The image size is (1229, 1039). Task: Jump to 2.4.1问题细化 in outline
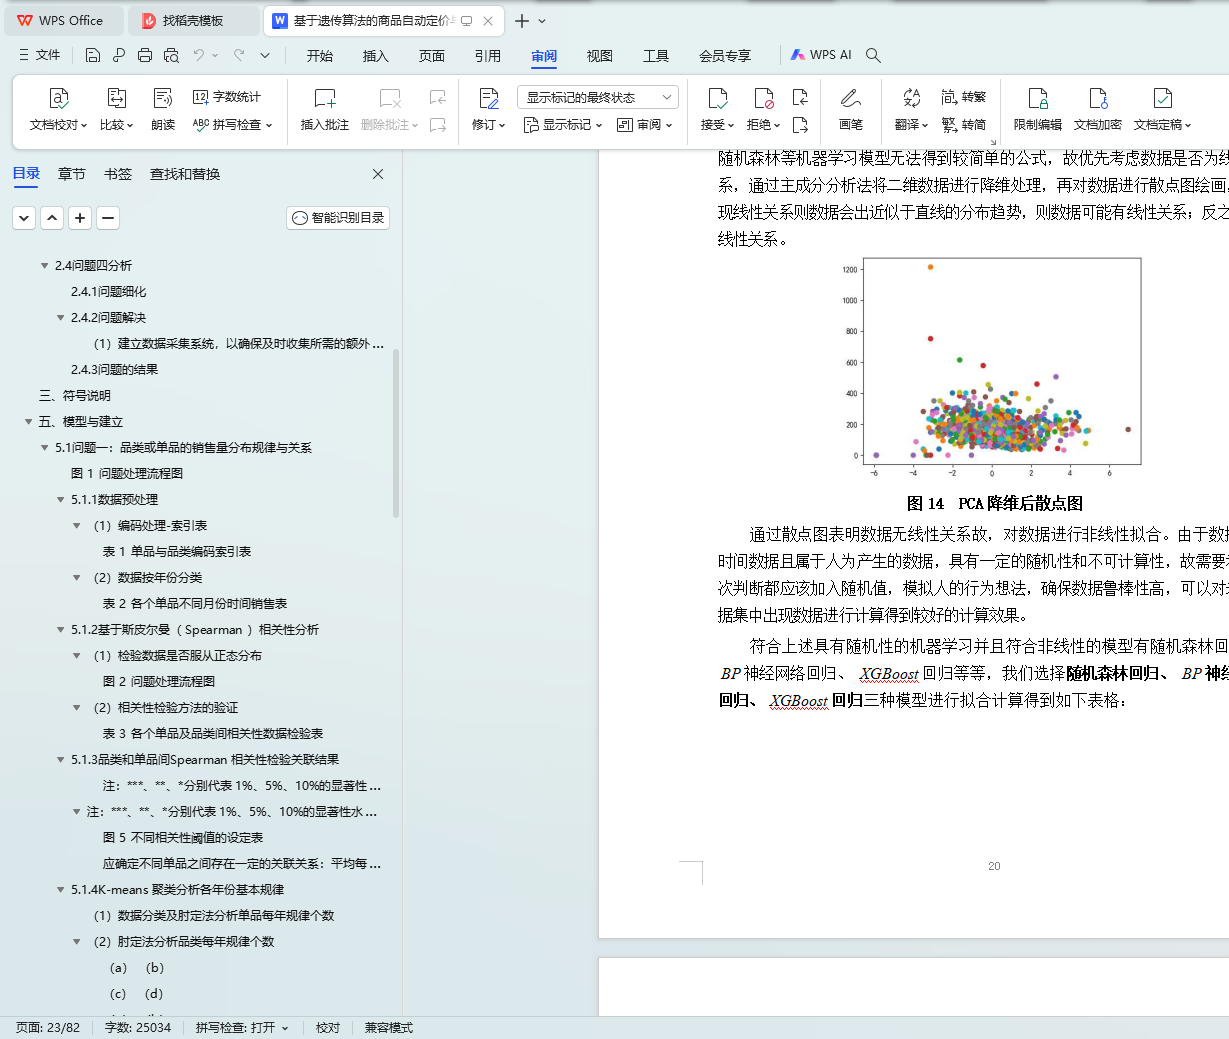(108, 291)
